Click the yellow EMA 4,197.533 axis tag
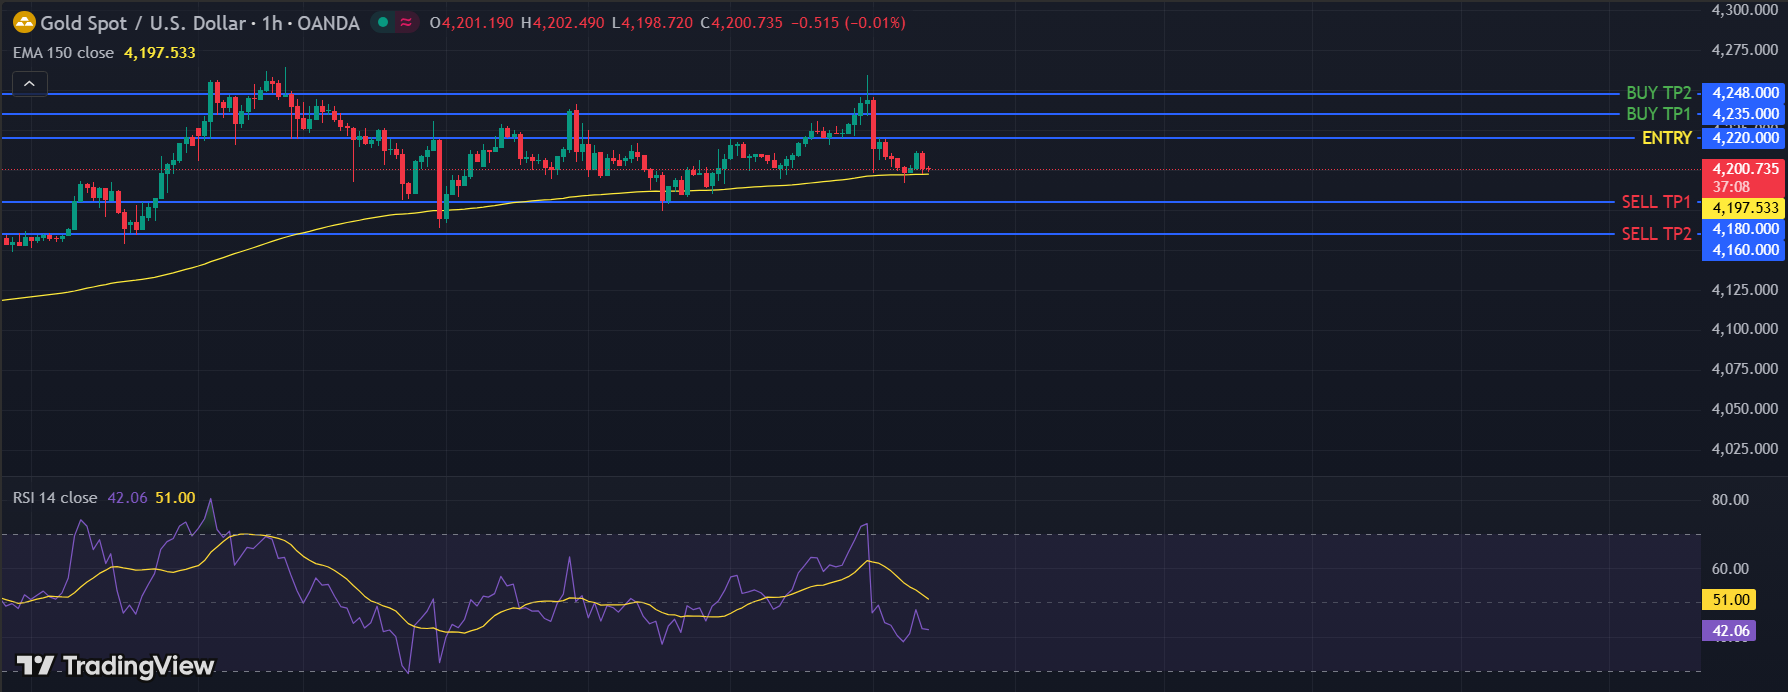The width and height of the screenshot is (1788, 692). tap(1745, 208)
